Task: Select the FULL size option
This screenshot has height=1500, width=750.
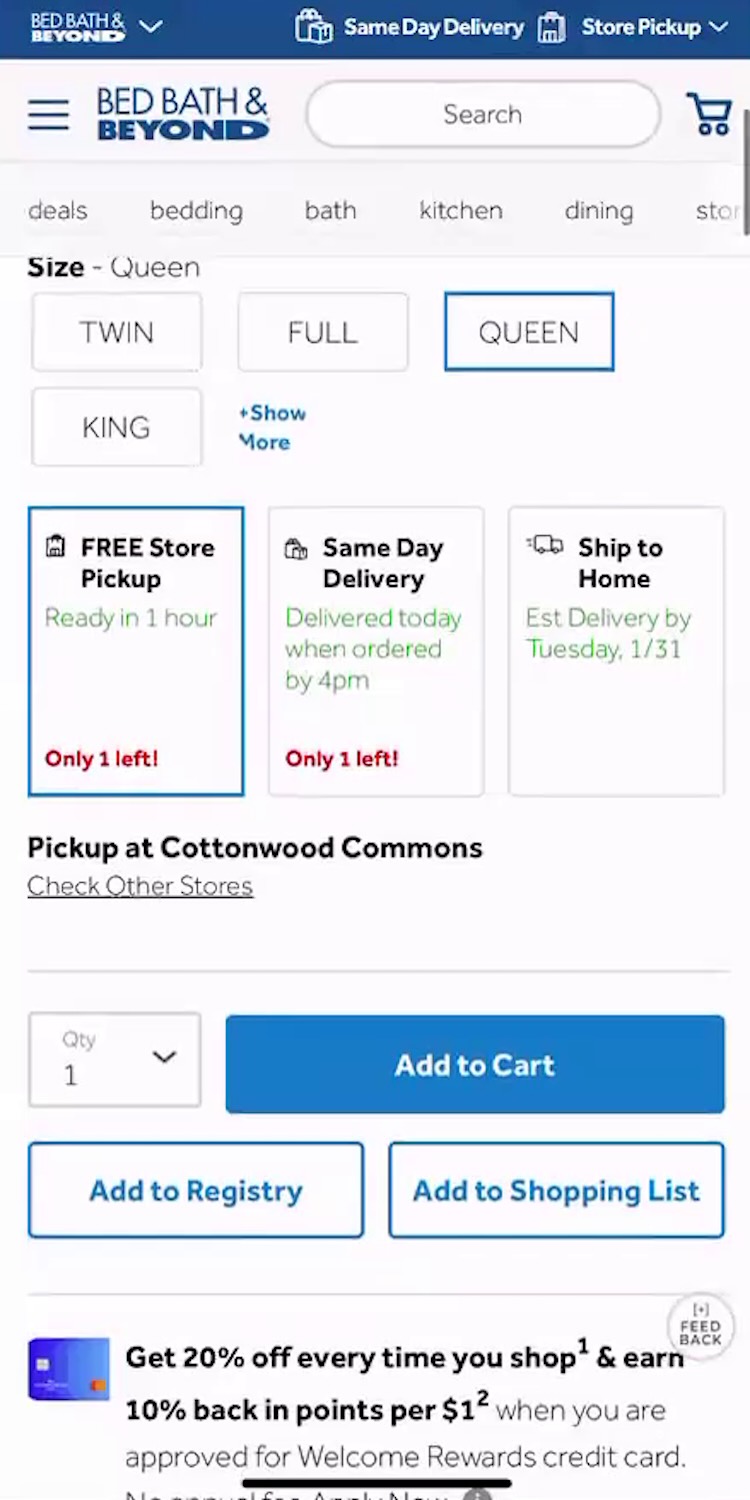Action: coord(323,332)
